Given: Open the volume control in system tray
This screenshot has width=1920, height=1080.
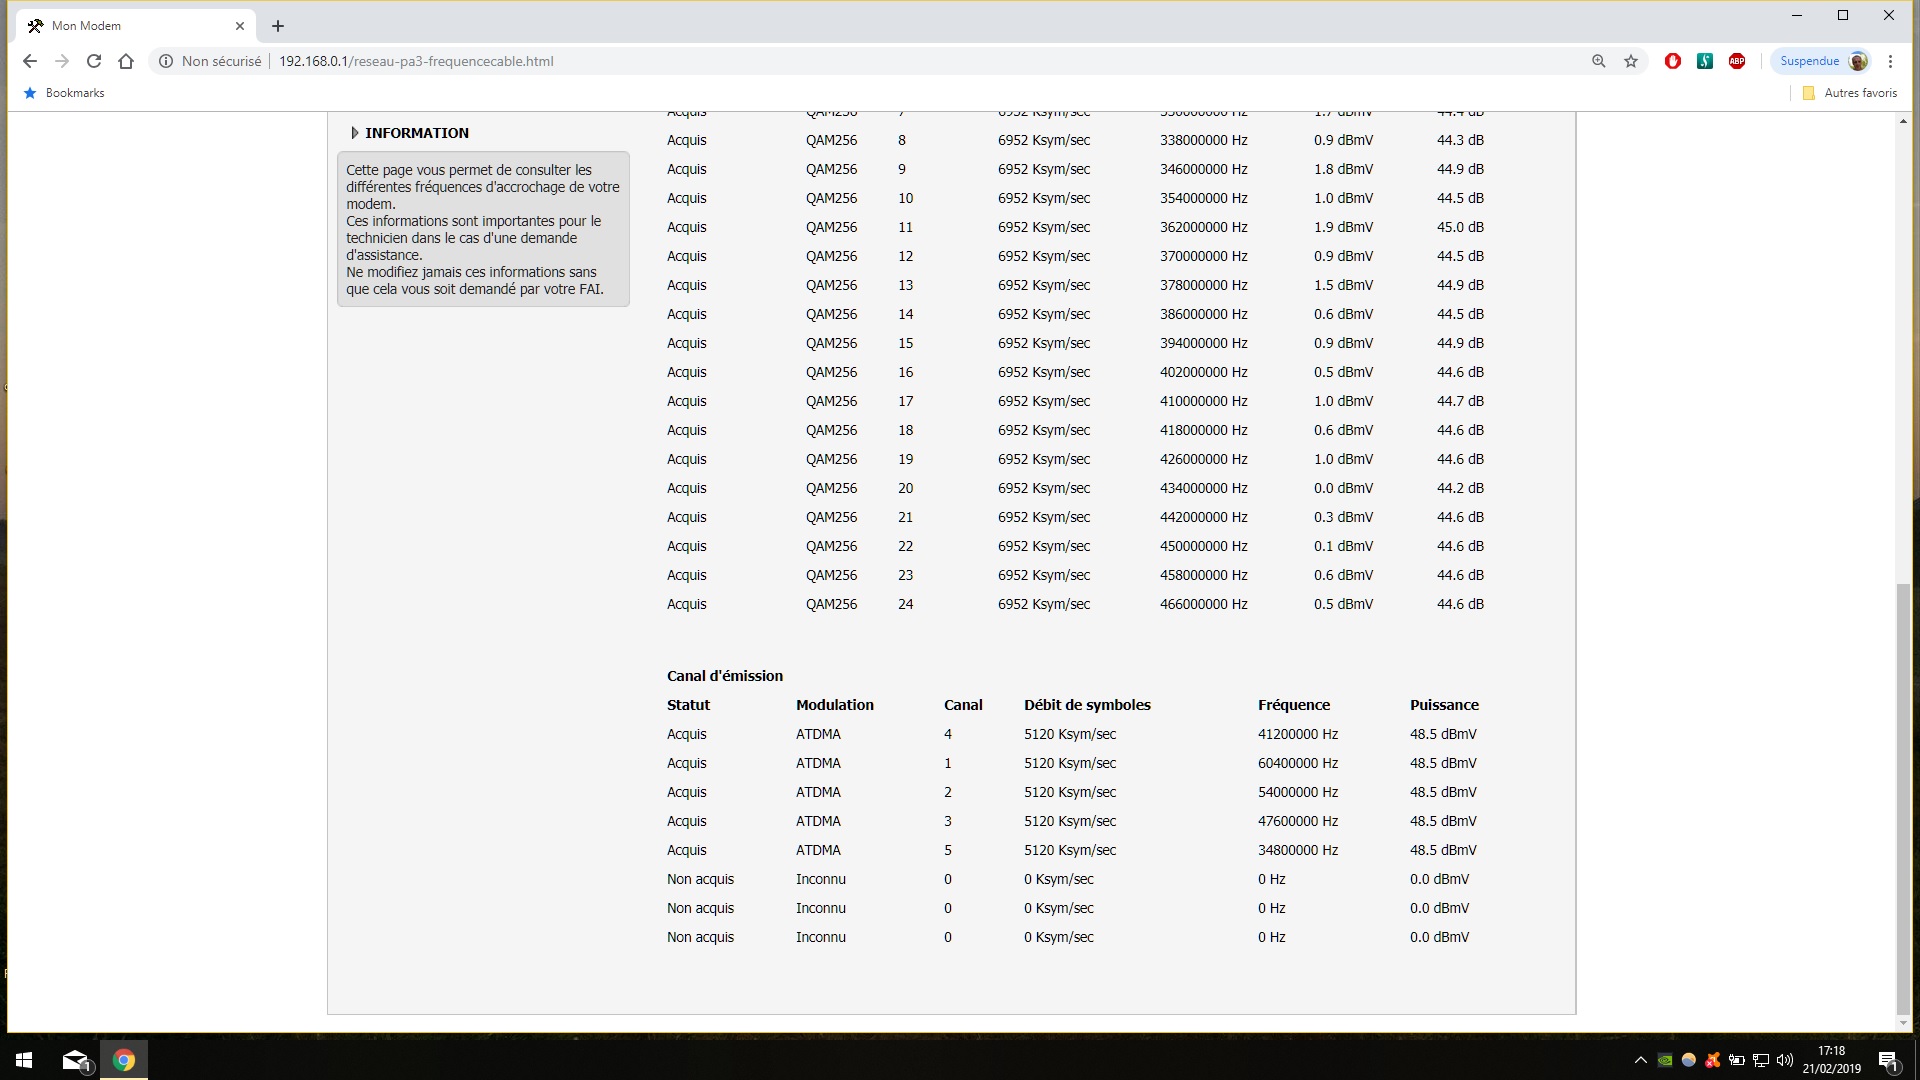Looking at the screenshot, I should coord(1785,1060).
